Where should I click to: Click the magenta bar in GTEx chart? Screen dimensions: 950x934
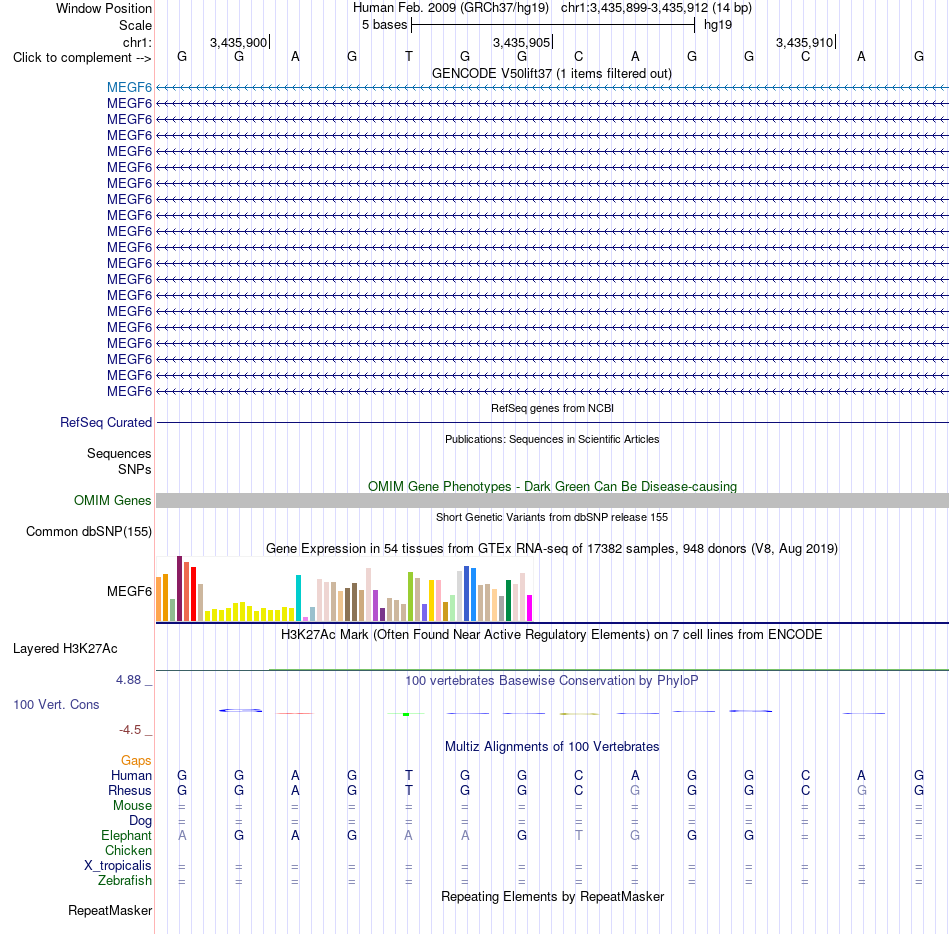pyautogui.click(x=530, y=608)
